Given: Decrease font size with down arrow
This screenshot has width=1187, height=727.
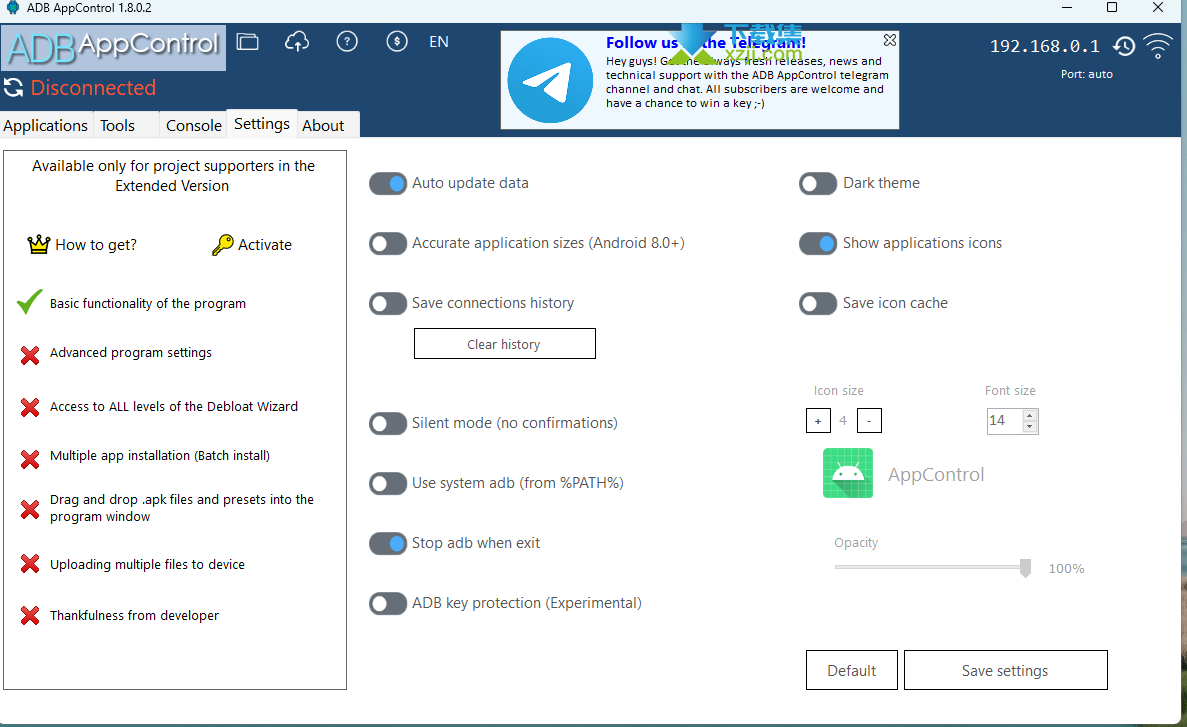Looking at the screenshot, I should pos(1030,426).
